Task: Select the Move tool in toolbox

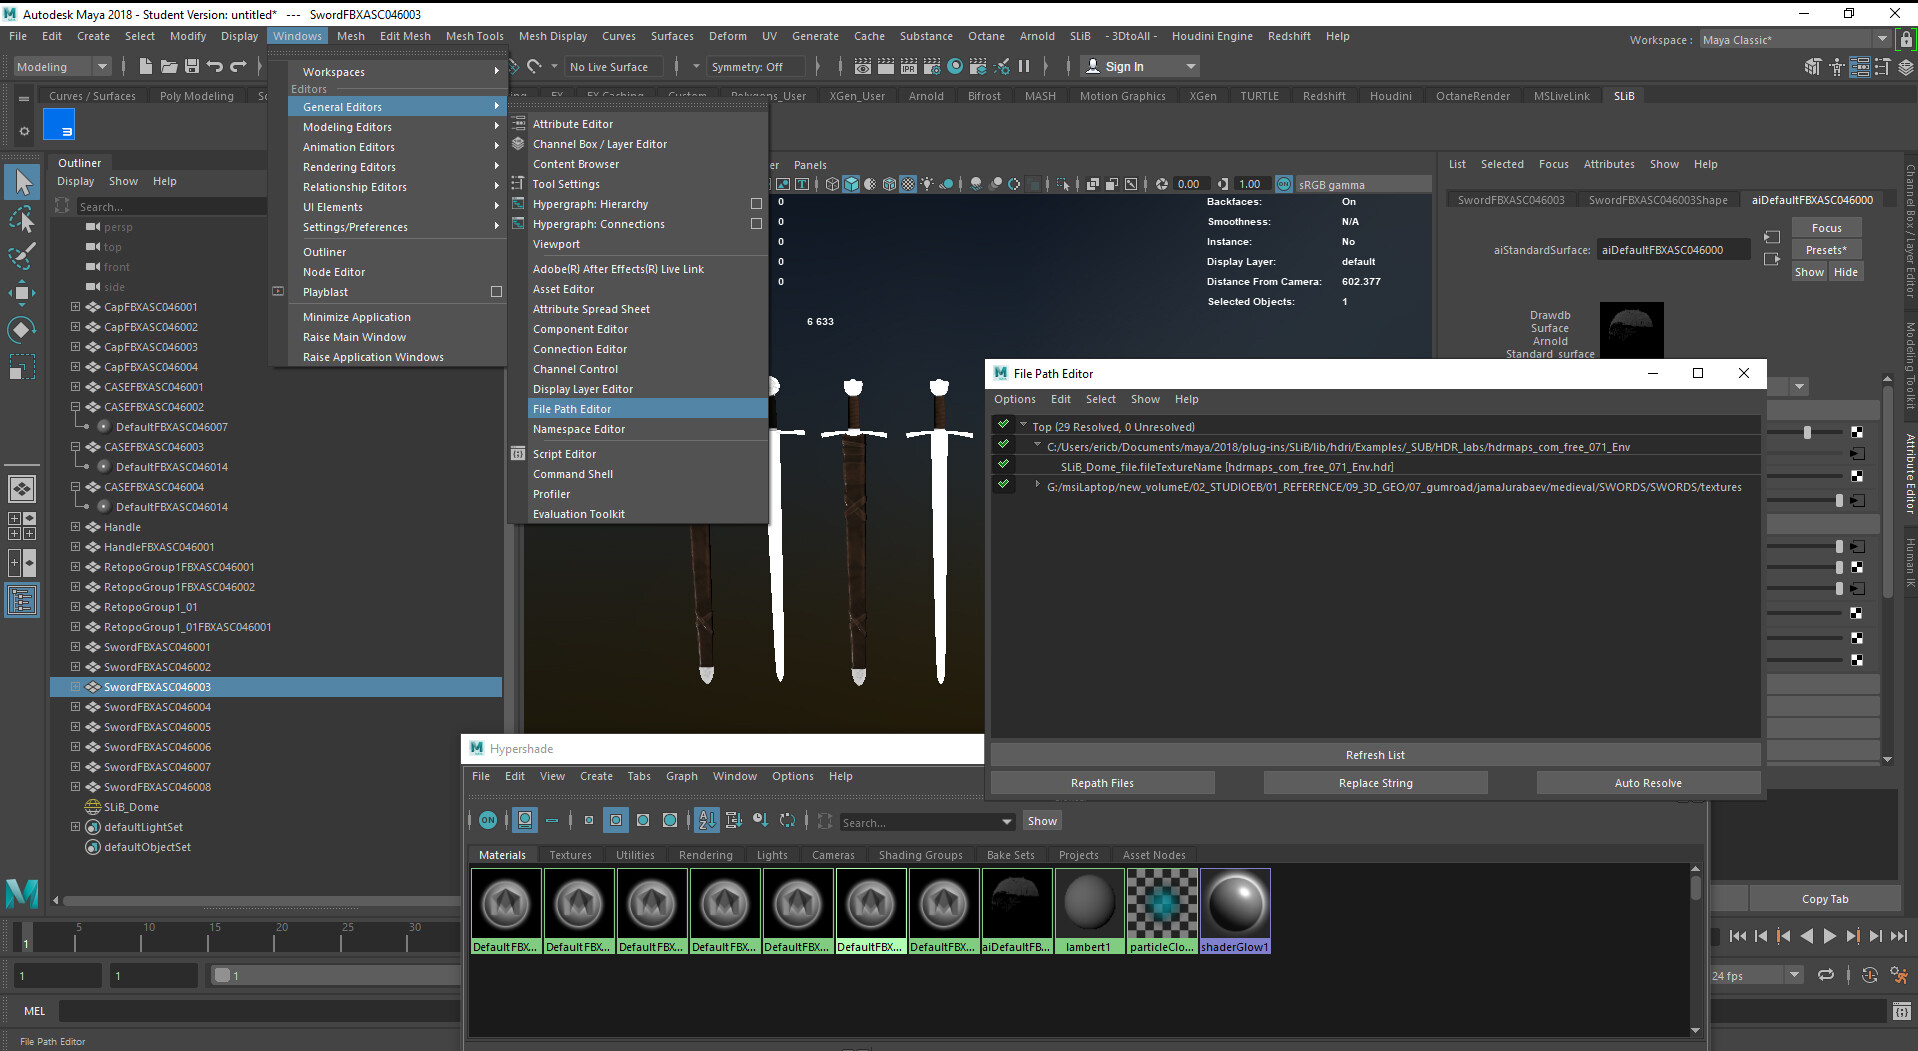Action: (x=22, y=292)
